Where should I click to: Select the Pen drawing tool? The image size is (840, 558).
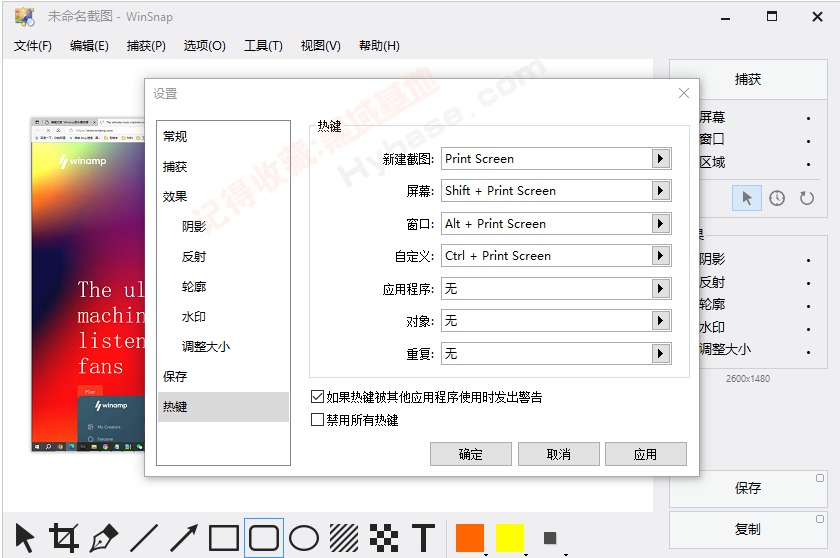(x=104, y=538)
